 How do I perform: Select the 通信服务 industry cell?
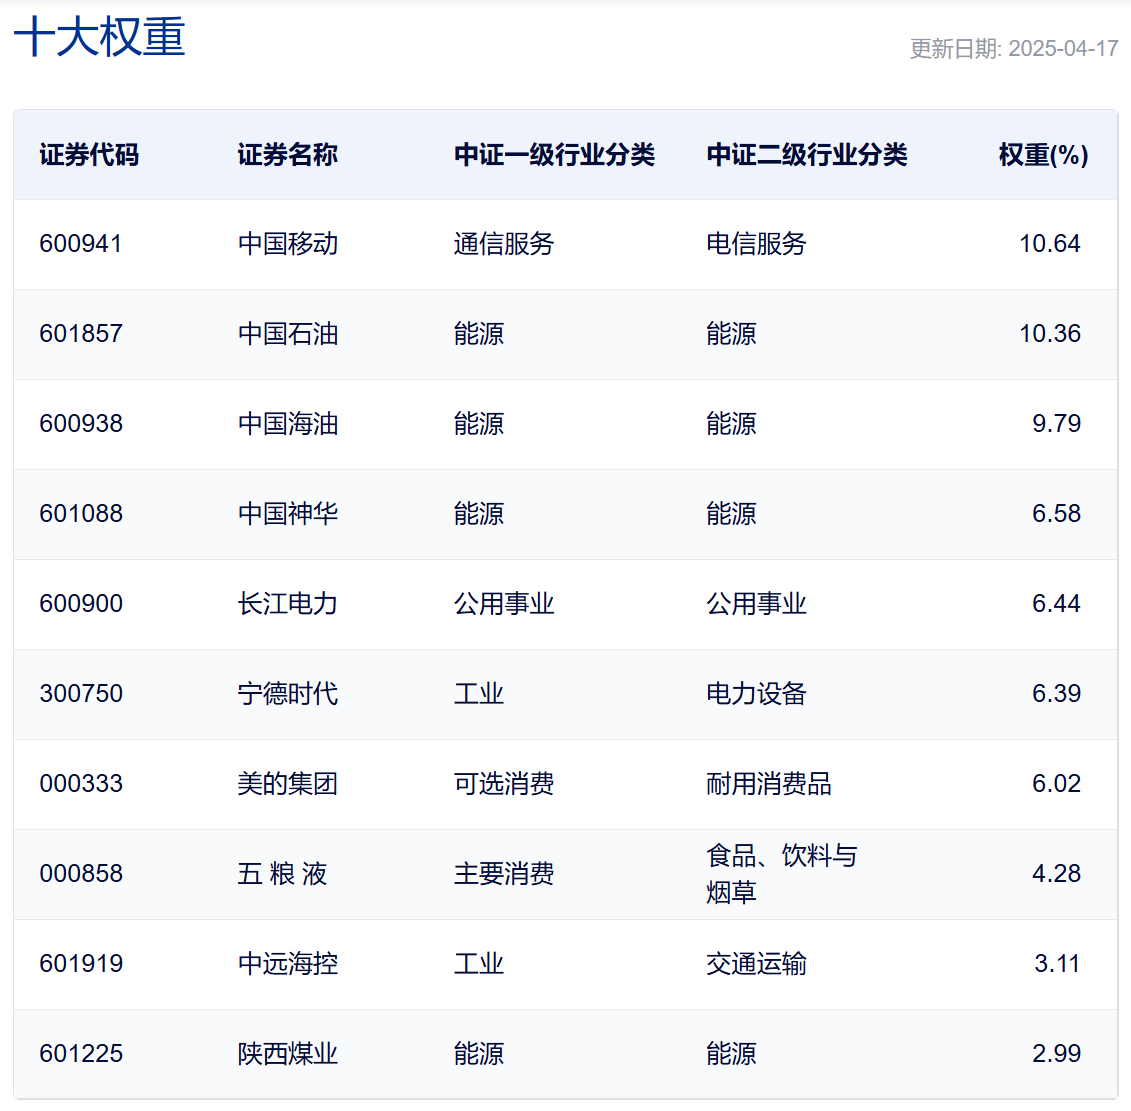coord(503,244)
